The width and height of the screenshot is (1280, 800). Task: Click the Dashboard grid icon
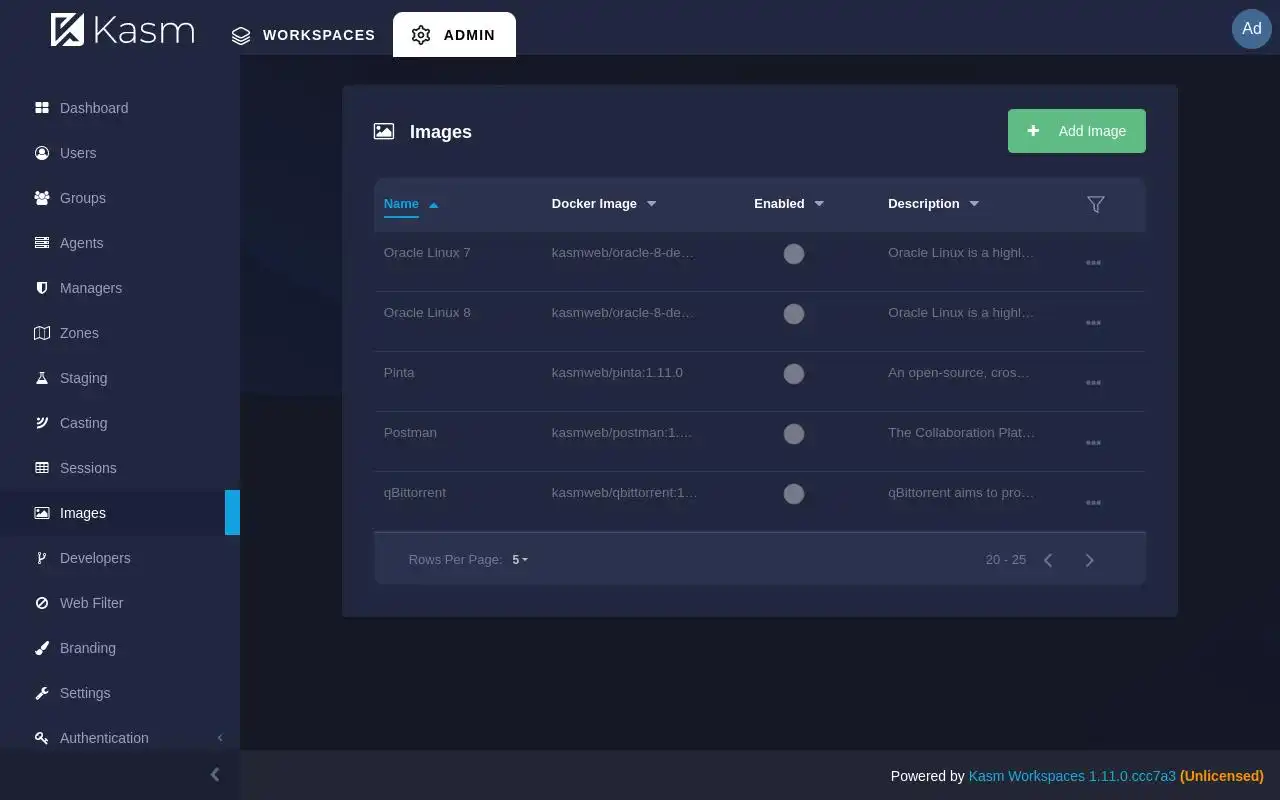click(42, 108)
